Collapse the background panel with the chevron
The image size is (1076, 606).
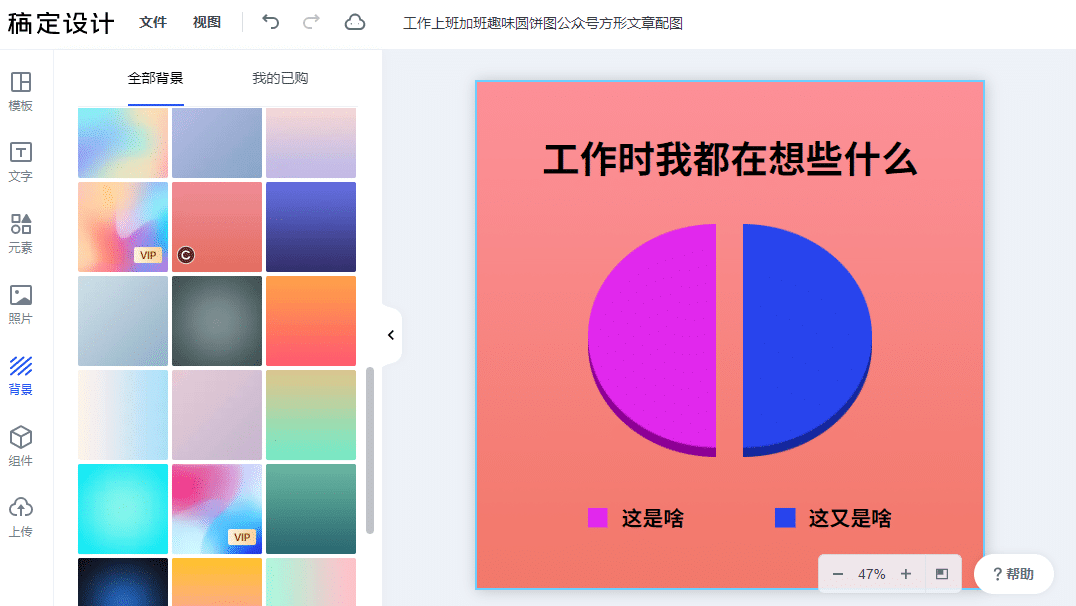pyautogui.click(x=391, y=335)
